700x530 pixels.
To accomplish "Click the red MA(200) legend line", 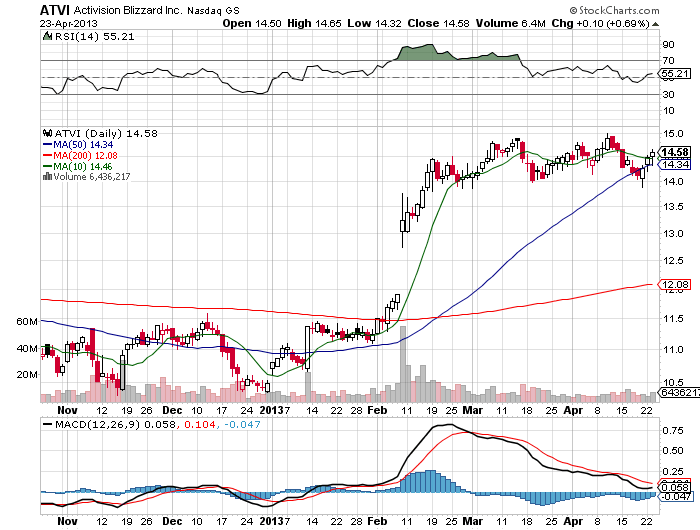I will (47, 155).
